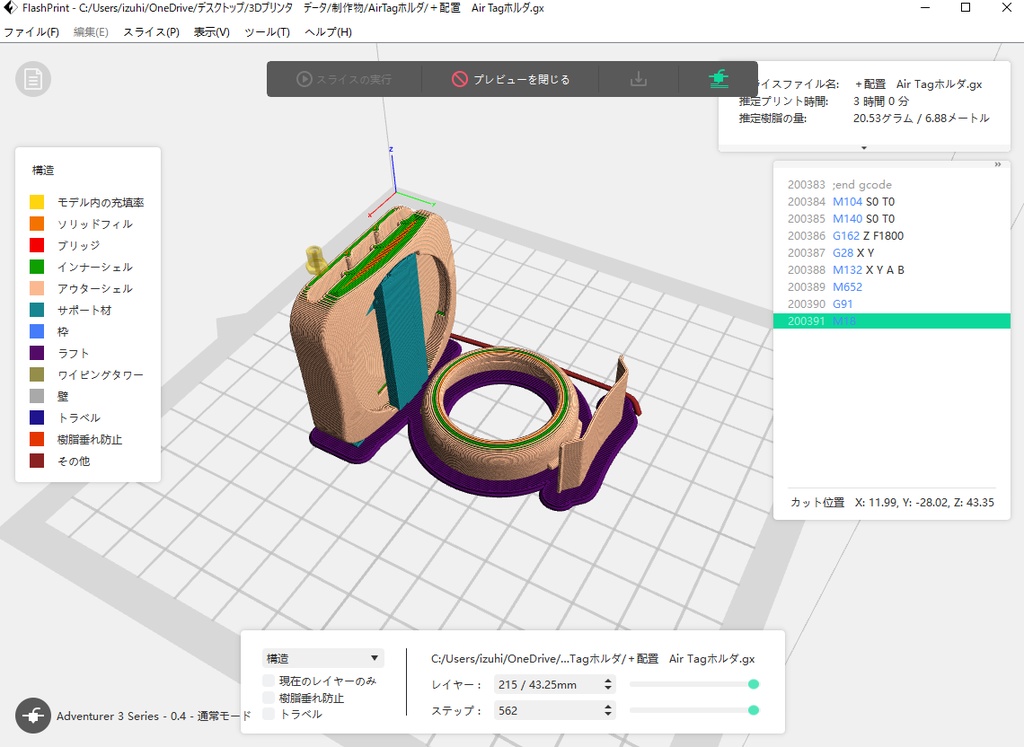
Task: Click the 推定樹脂の量 value 20.53グラム
Action: tap(921, 118)
